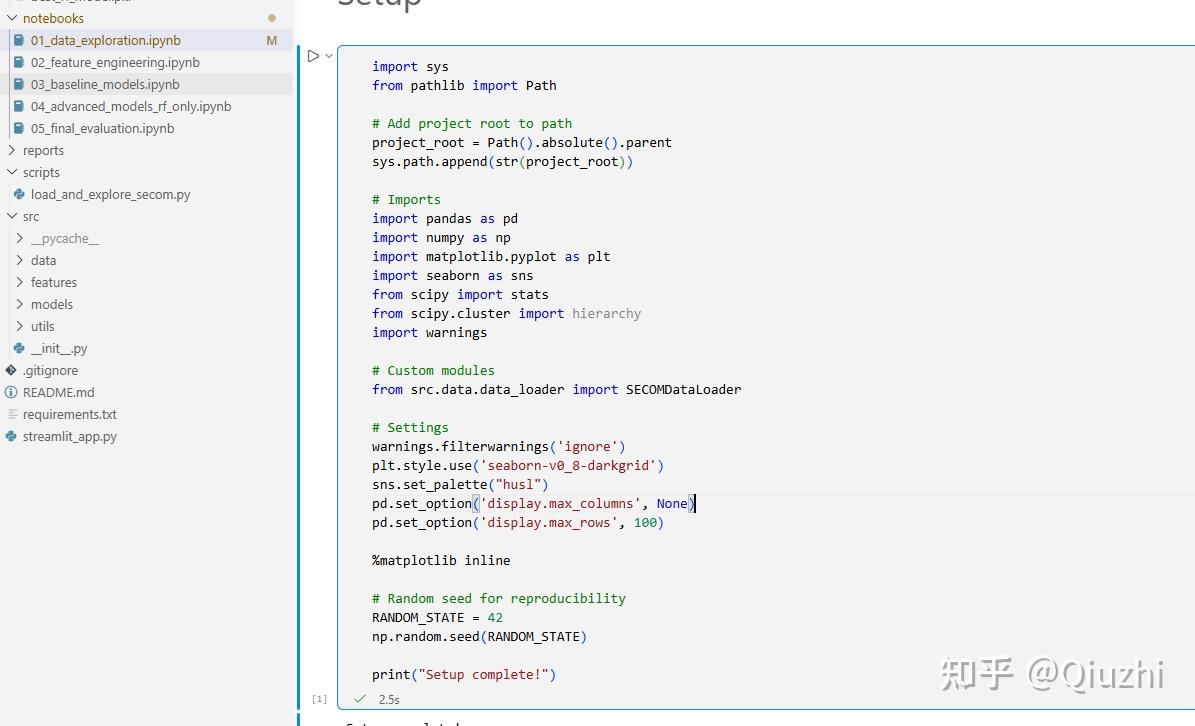This screenshot has height=726, width=1195.
Task: Expand the reports folder
Action: tap(11, 150)
